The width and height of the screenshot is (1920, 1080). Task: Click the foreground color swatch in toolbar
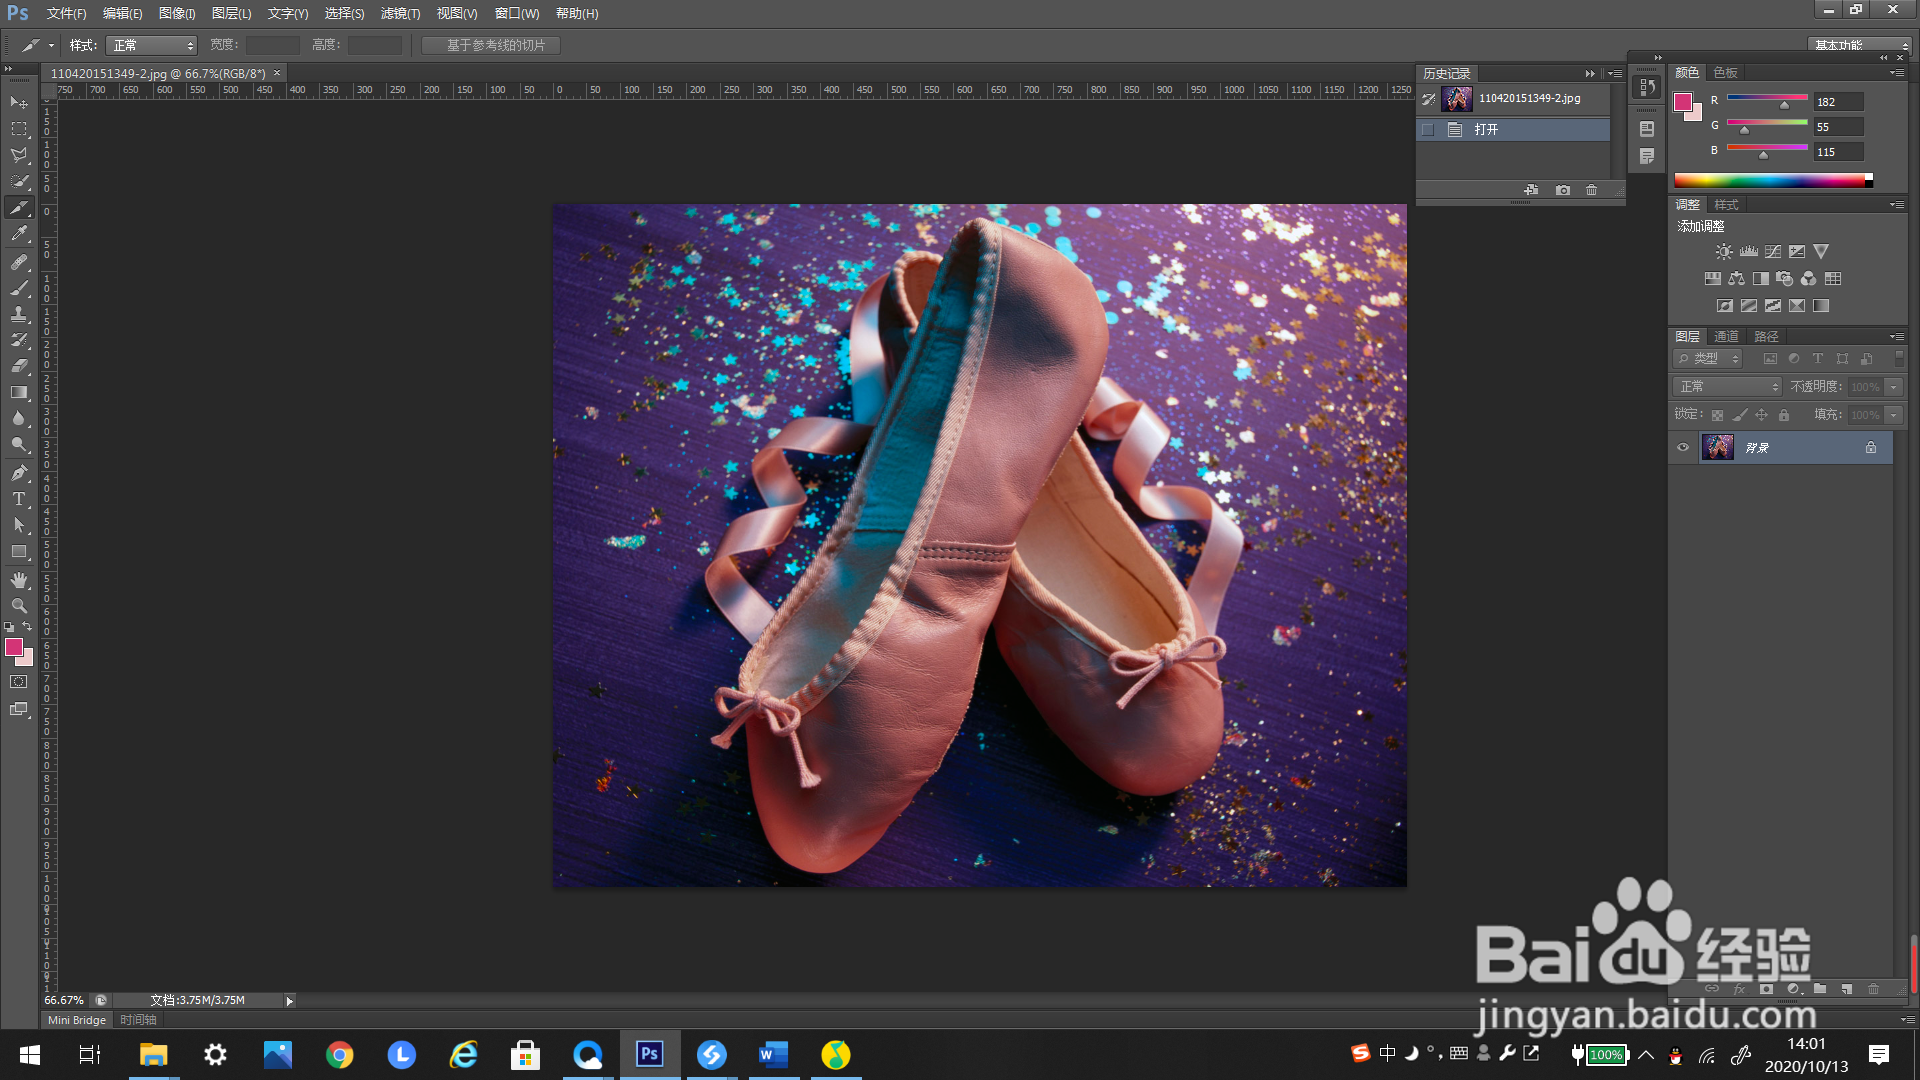[14, 647]
